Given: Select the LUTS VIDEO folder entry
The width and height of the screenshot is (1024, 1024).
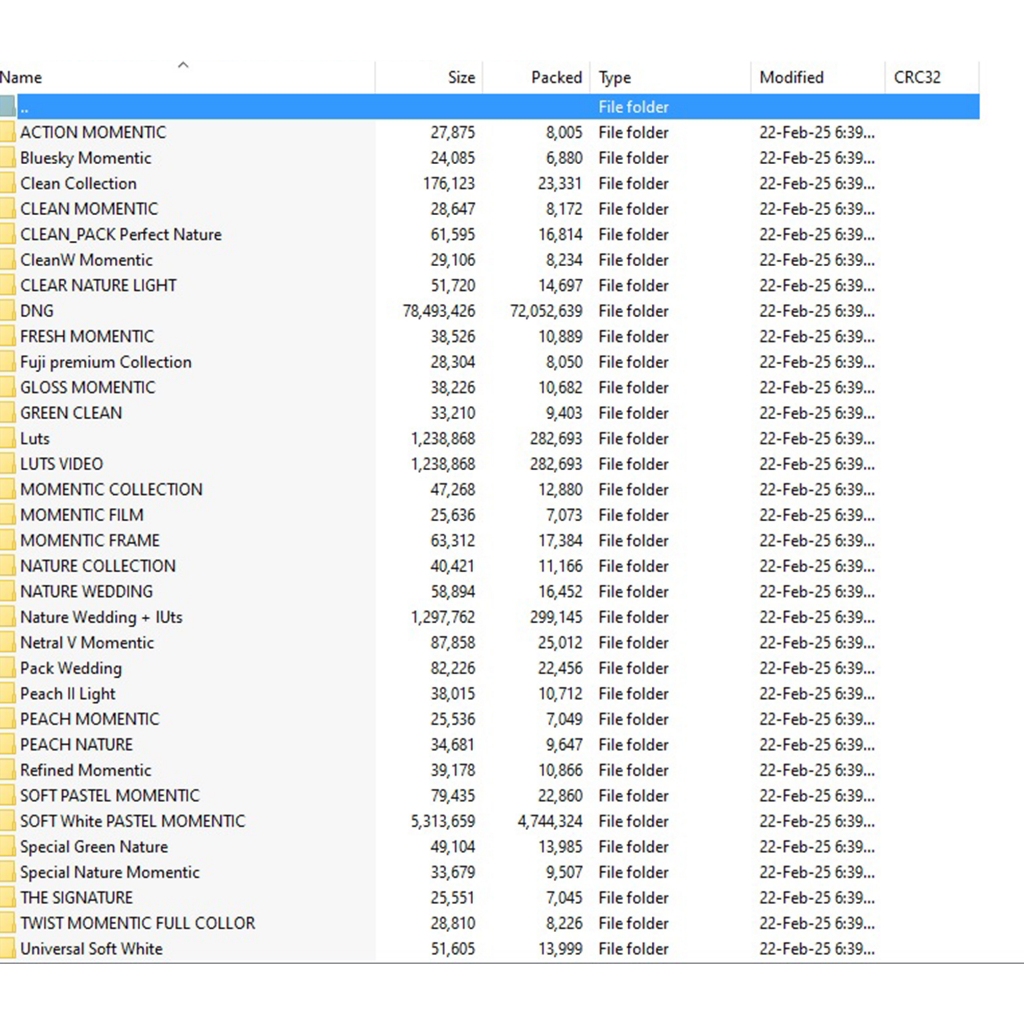Looking at the screenshot, I should (x=61, y=464).
